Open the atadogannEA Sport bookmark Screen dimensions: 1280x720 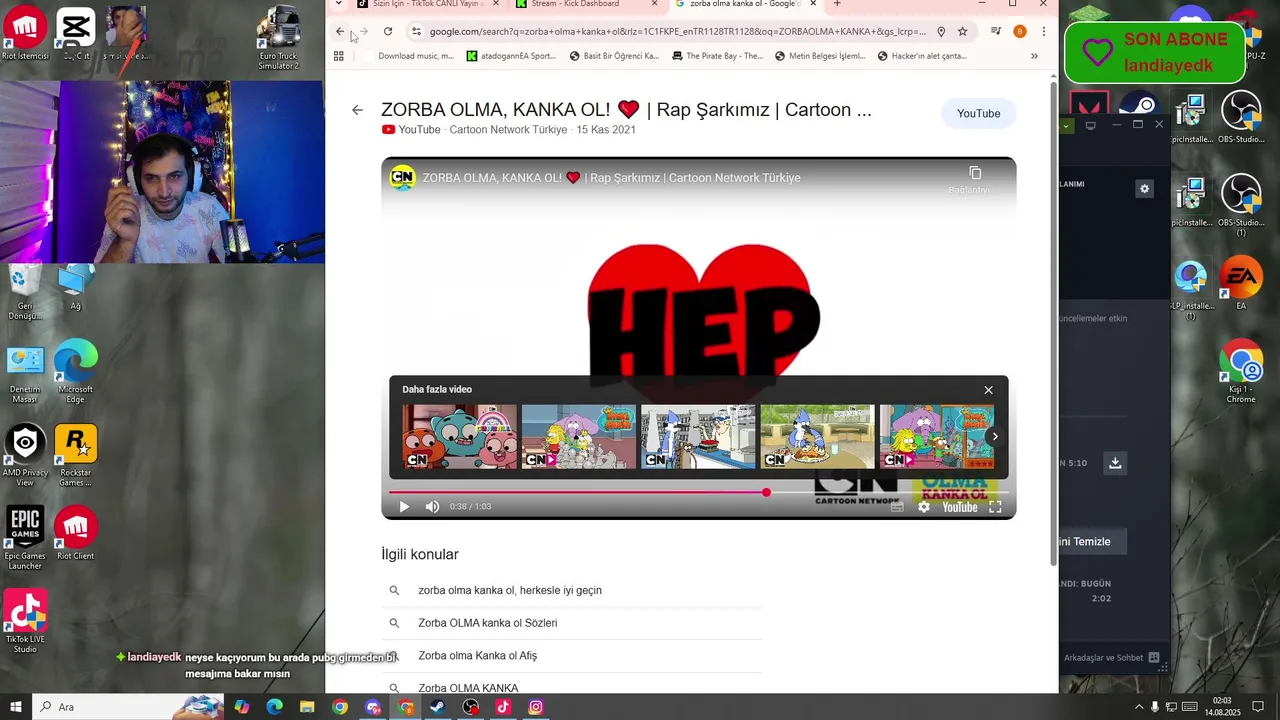511,56
